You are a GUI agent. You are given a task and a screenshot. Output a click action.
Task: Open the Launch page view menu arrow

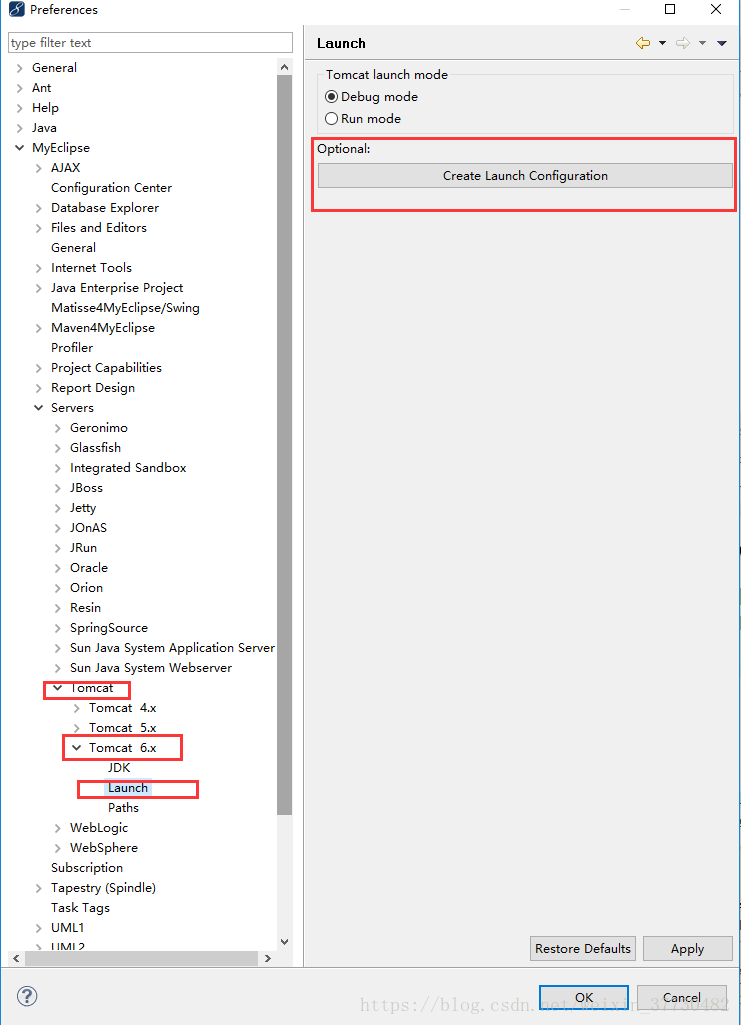pyautogui.click(x=722, y=43)
